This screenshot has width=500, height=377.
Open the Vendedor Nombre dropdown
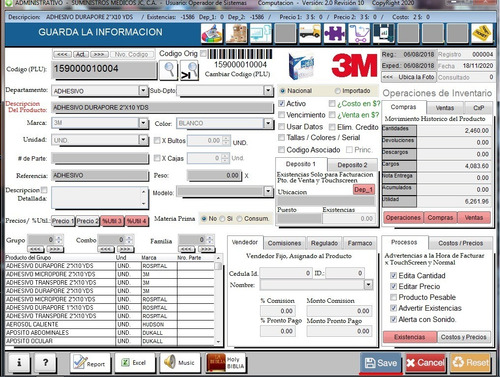tap(368, 285)
